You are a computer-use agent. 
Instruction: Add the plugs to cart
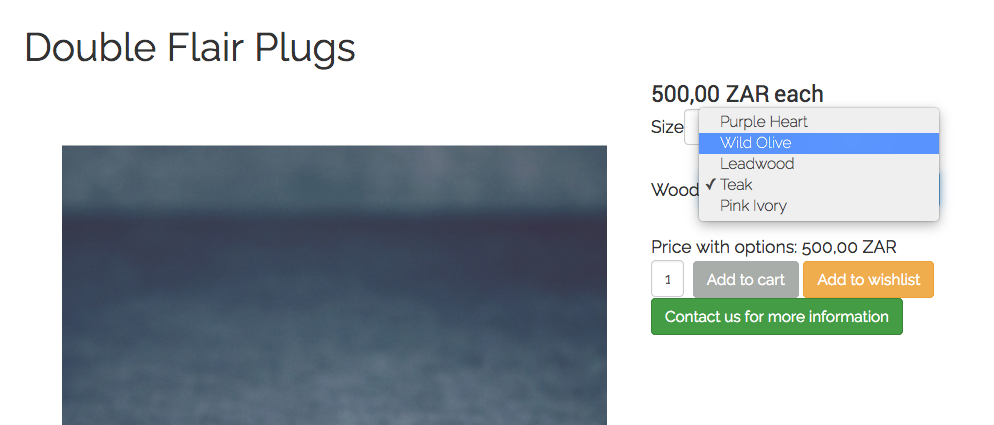(746, 279)
